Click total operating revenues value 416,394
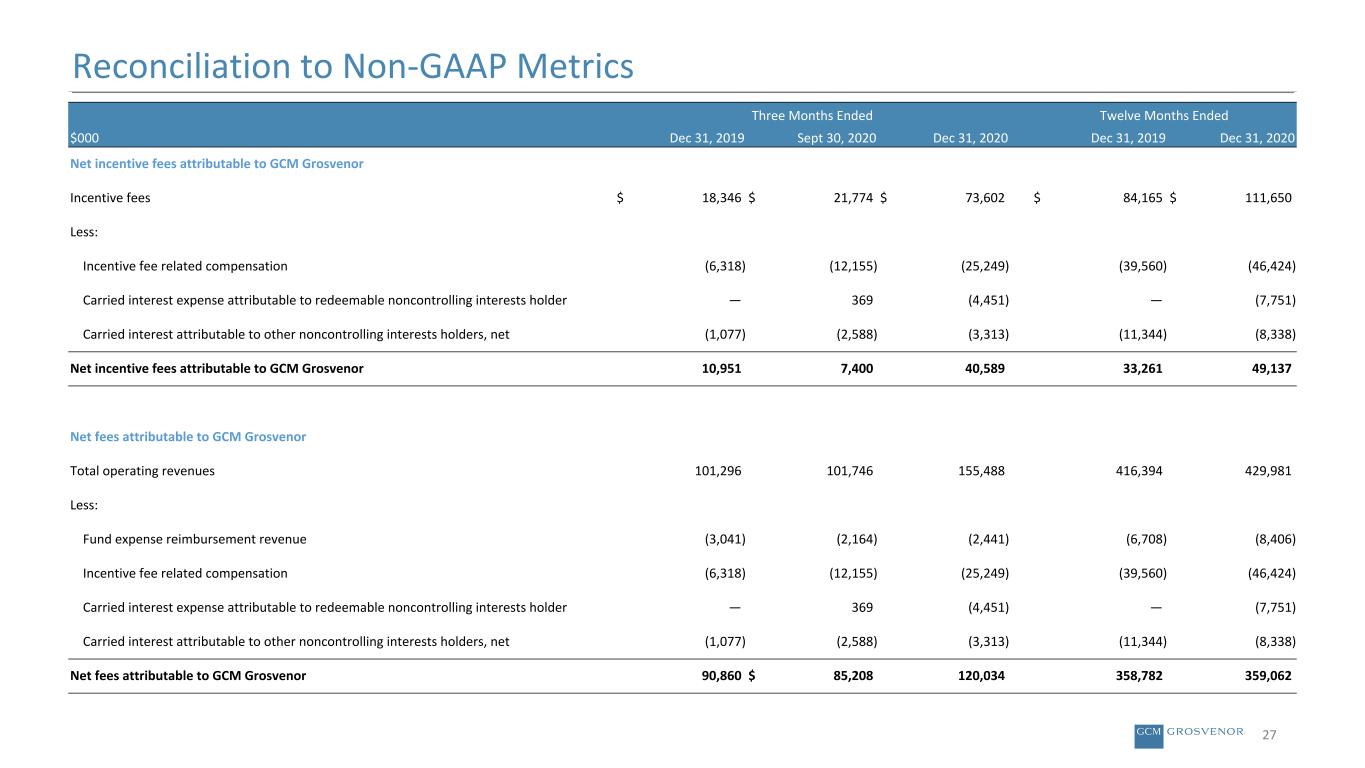Image resolution: width=1365 pixels, height=768 pixels. [x=1141, y=471]
